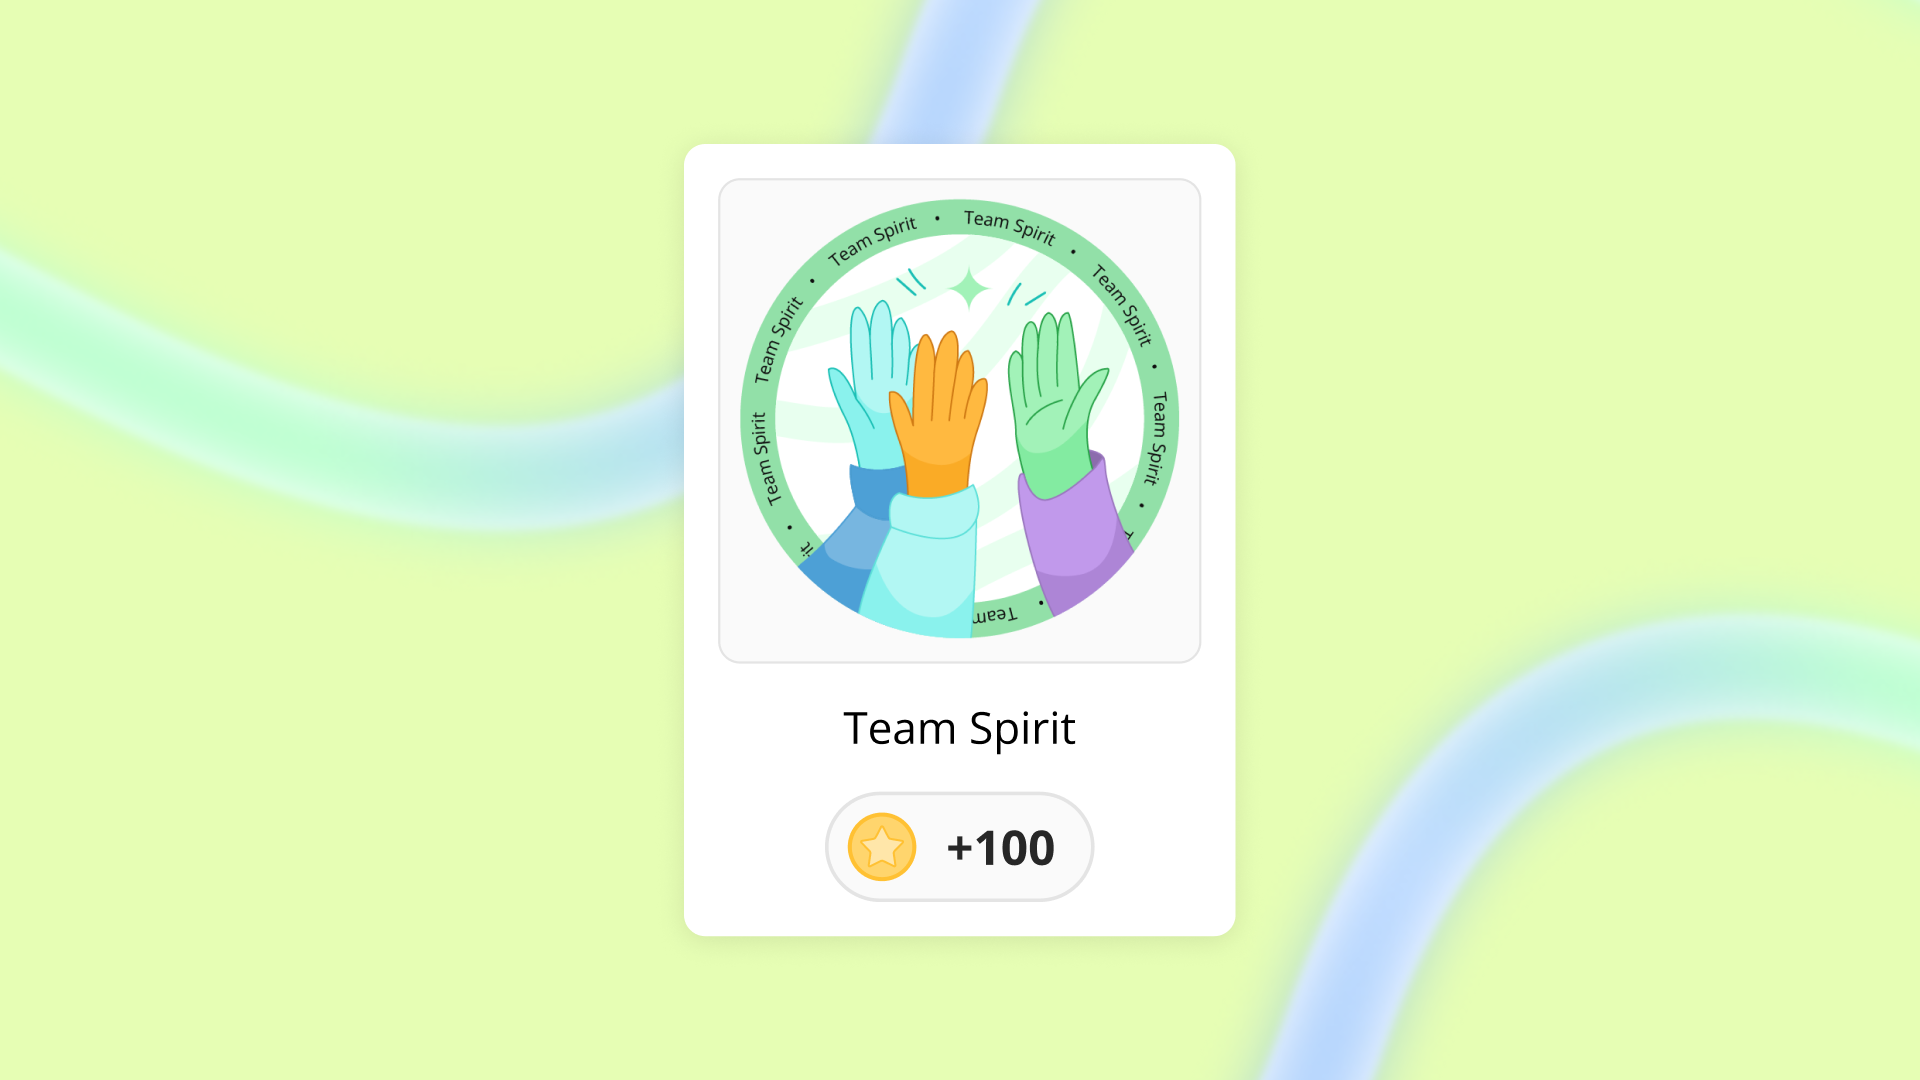
Task: Click the white card area below reward pill
Action: tap(959, 919)
